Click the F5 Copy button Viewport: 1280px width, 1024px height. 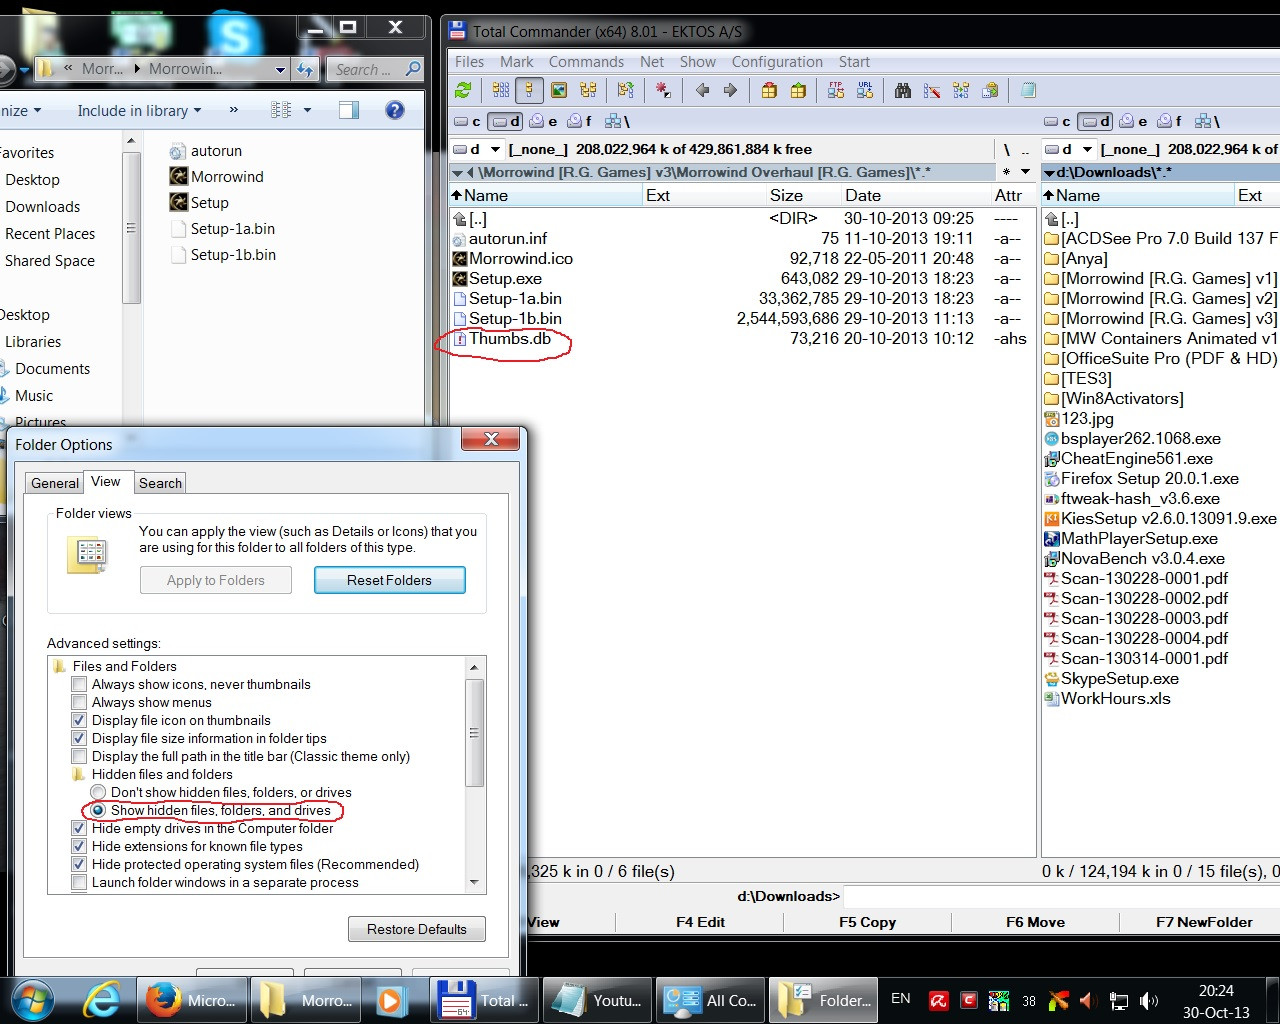867,922
